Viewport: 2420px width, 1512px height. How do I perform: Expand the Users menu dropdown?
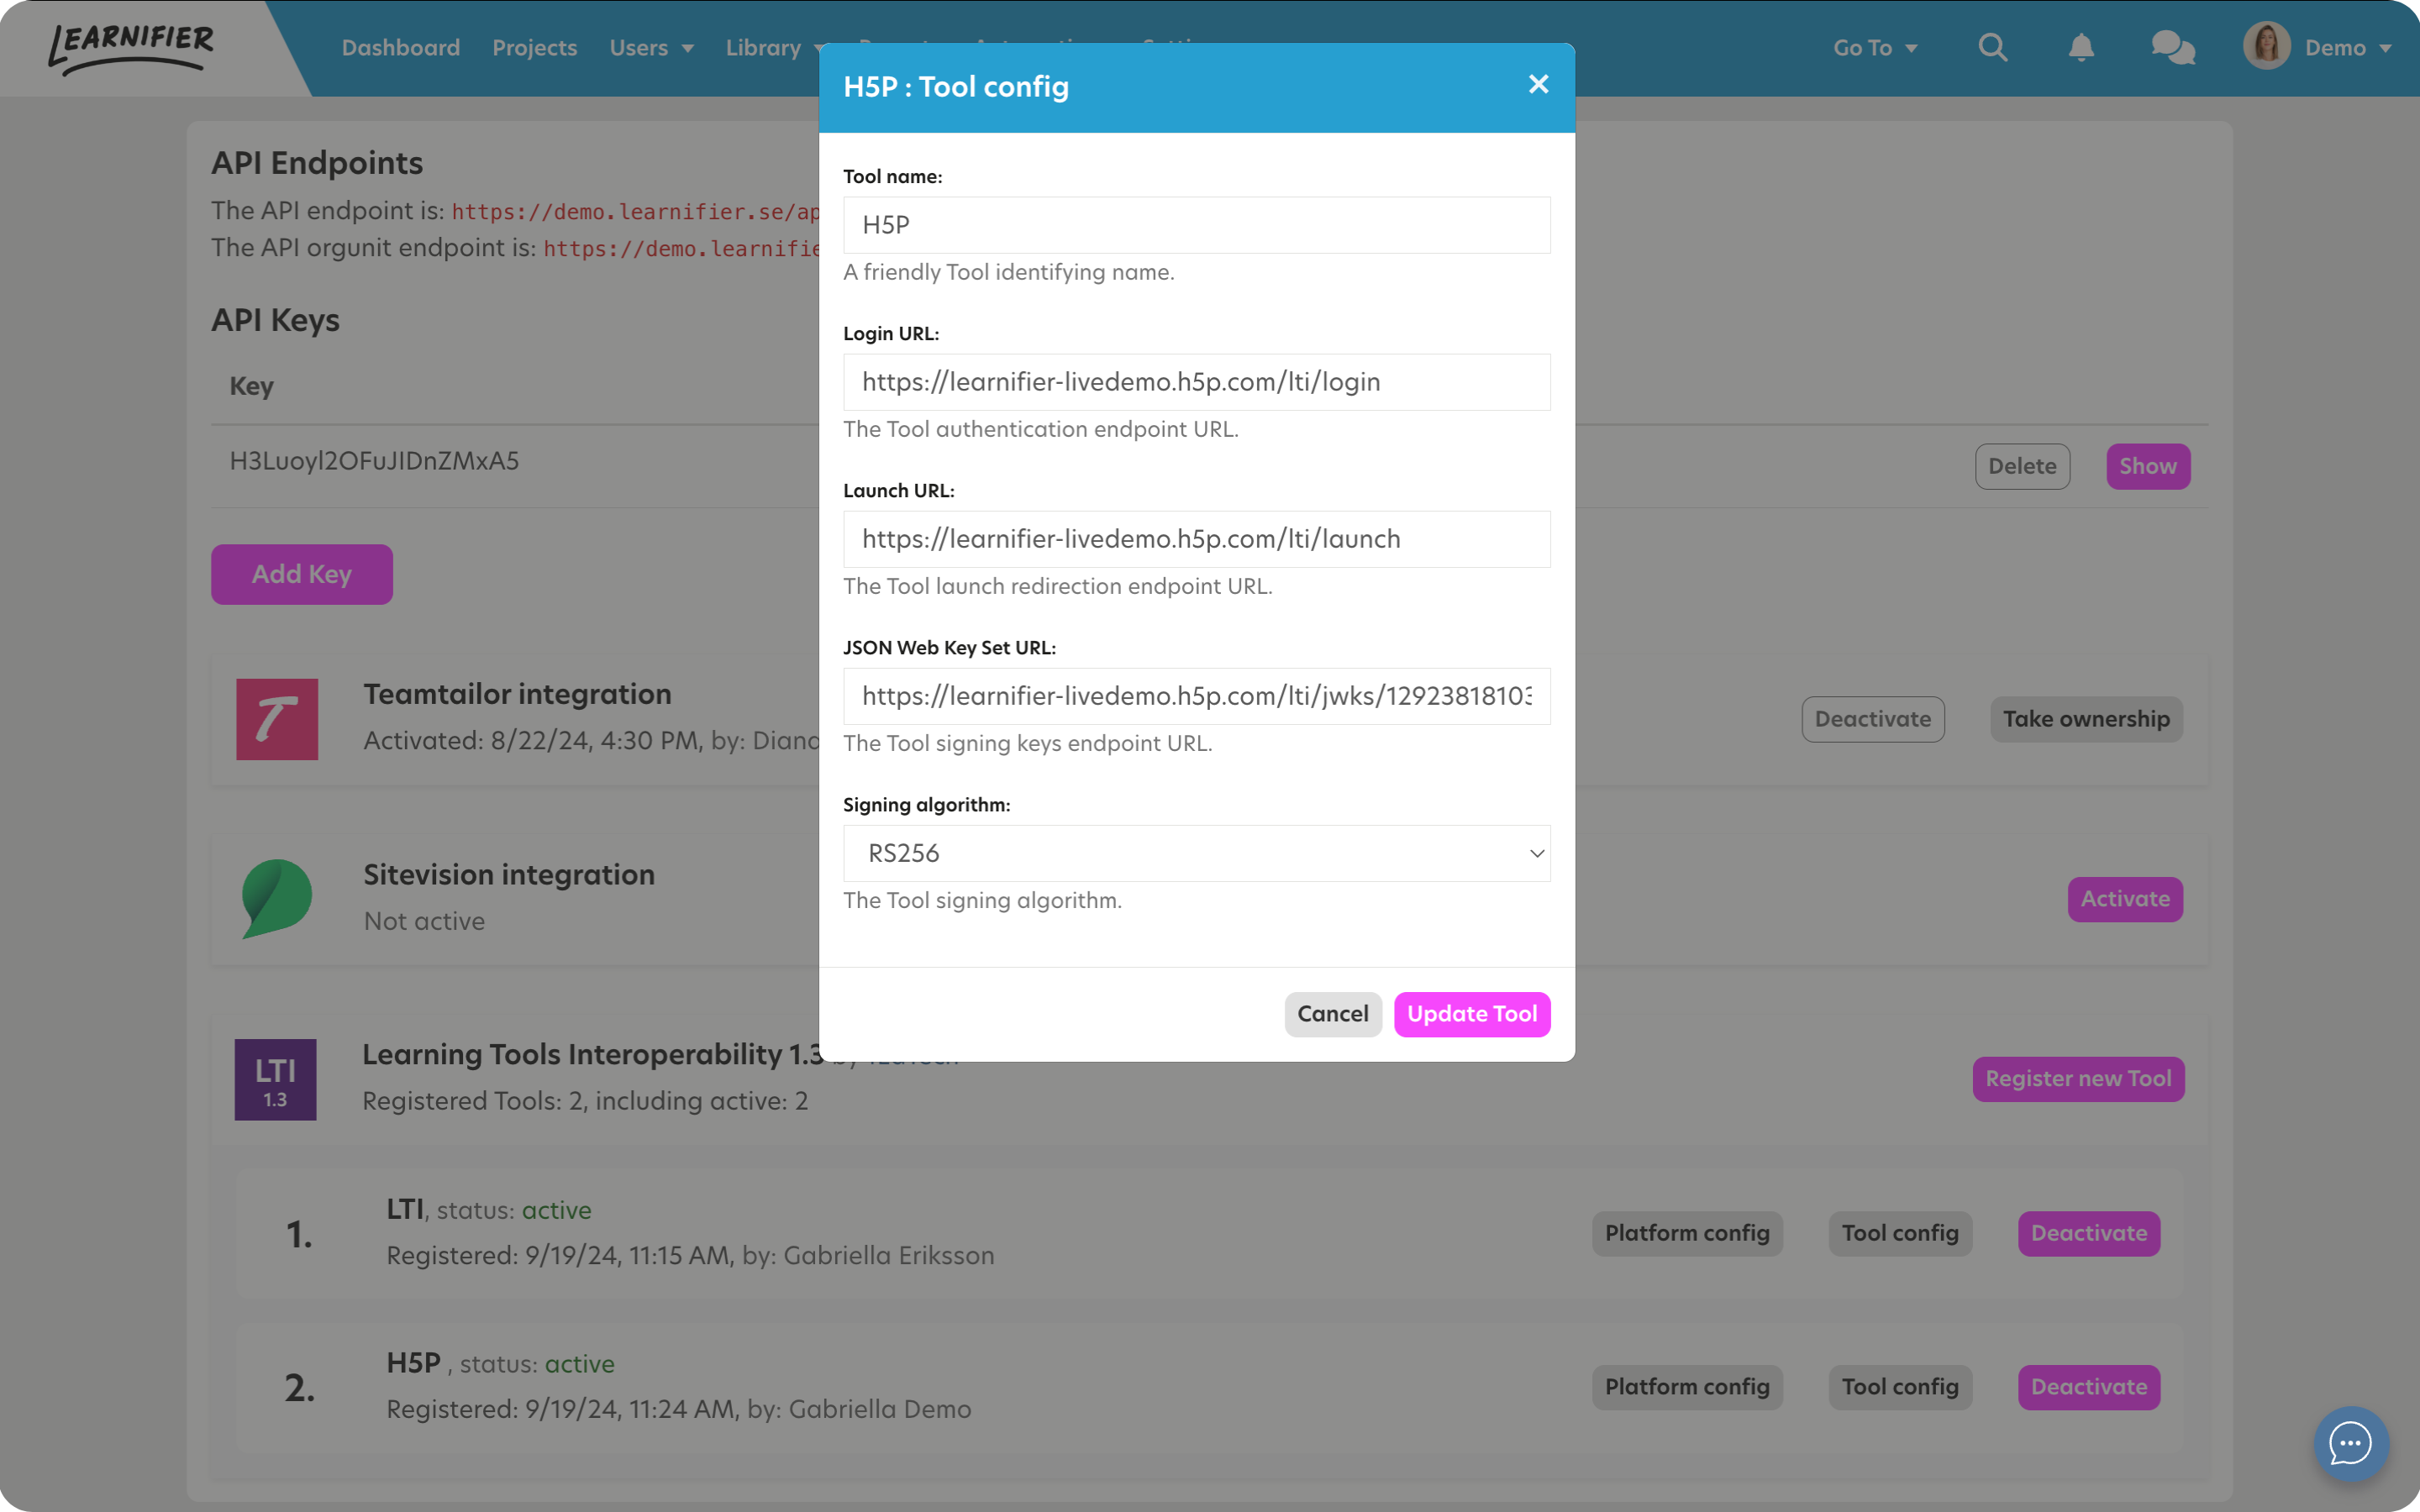(x=651, y=48)
